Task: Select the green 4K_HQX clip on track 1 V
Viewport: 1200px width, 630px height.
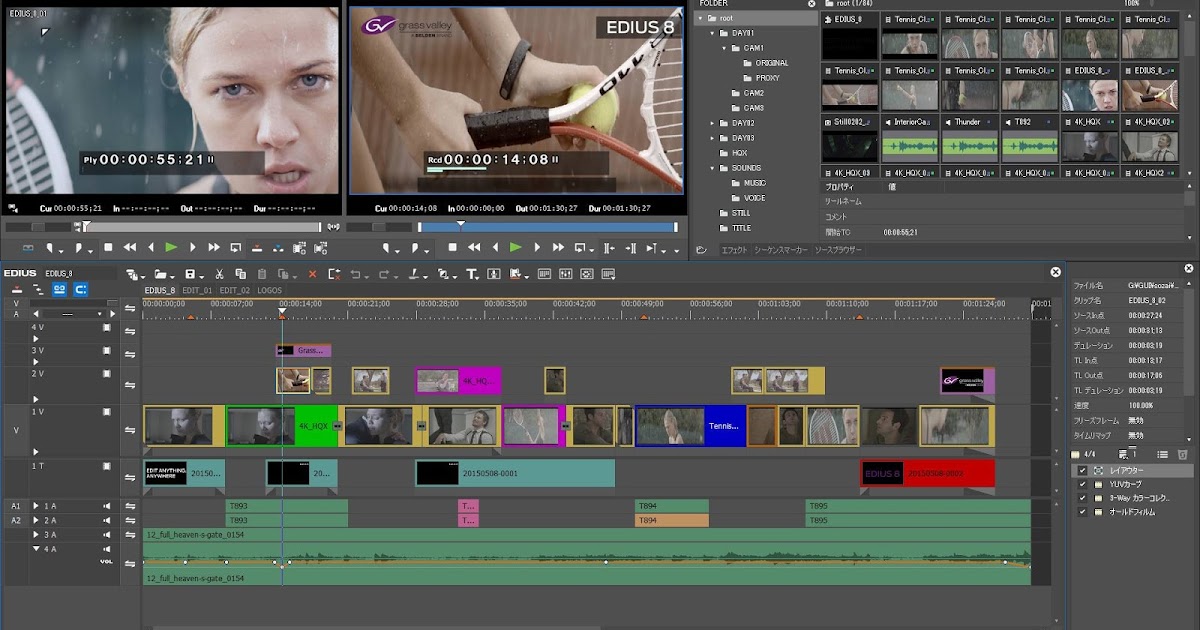Action: coord(283,425)
